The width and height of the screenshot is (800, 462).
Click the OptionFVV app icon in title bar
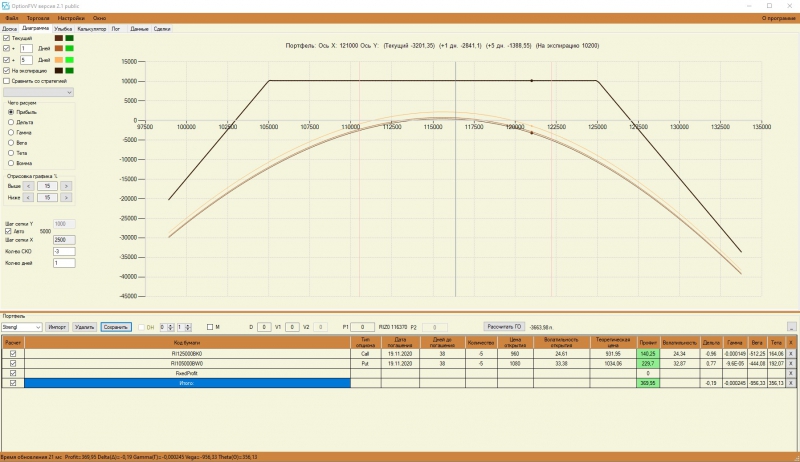(6, 6)
